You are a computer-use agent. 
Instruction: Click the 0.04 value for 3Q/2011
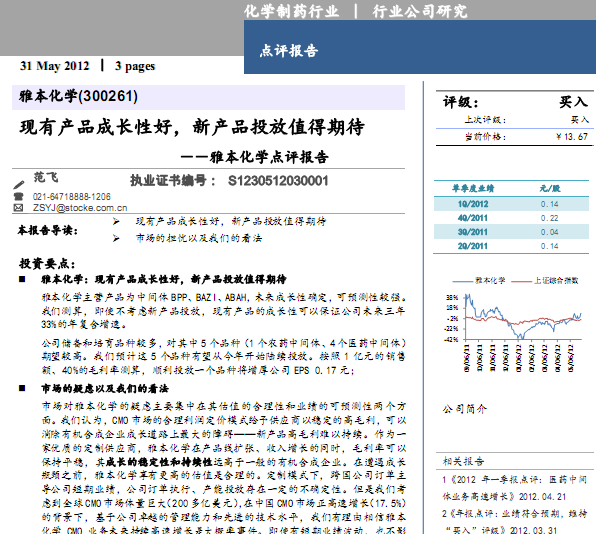[x=550, y=232]
